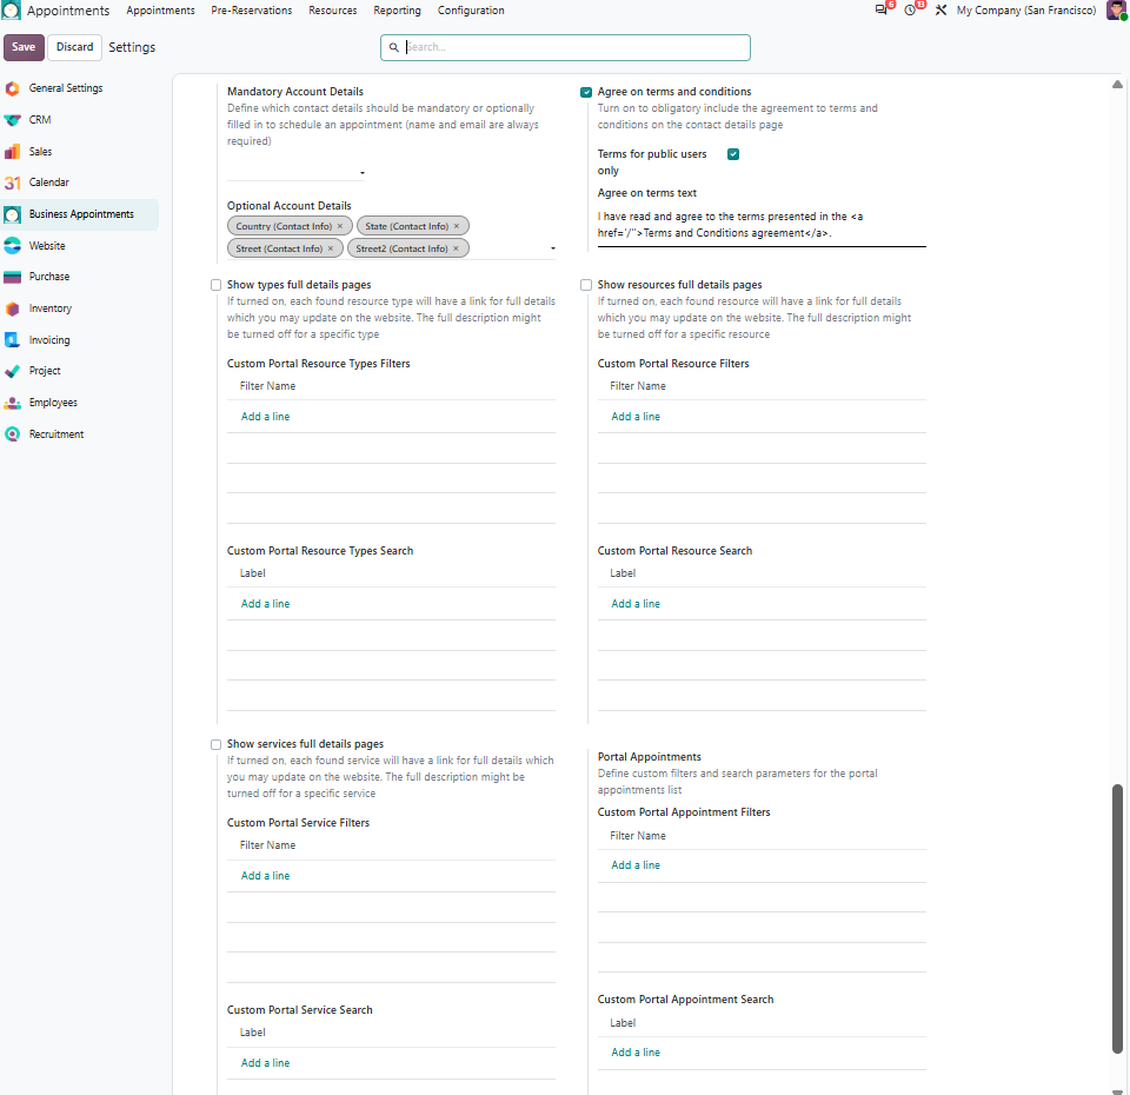Remove the Street (Contact Info) tag
Viewport: 1130px width, 1095px height.
(x=331, y=249)
